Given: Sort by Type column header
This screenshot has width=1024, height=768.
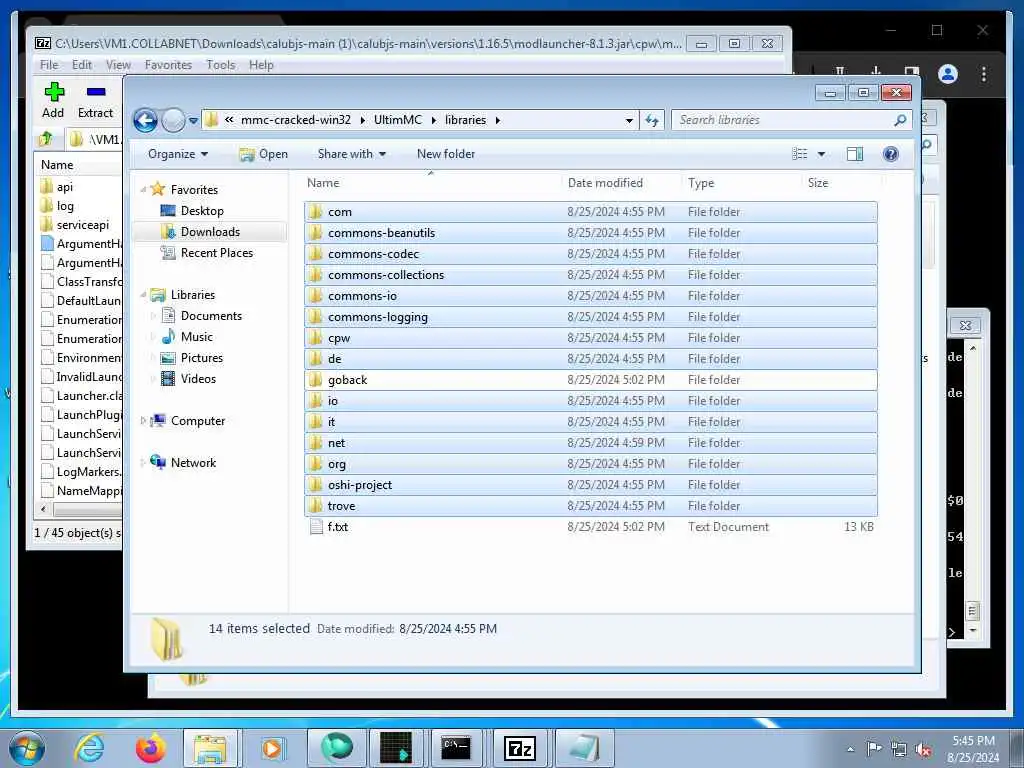Looking at the screenshot, I should (701, 183).
